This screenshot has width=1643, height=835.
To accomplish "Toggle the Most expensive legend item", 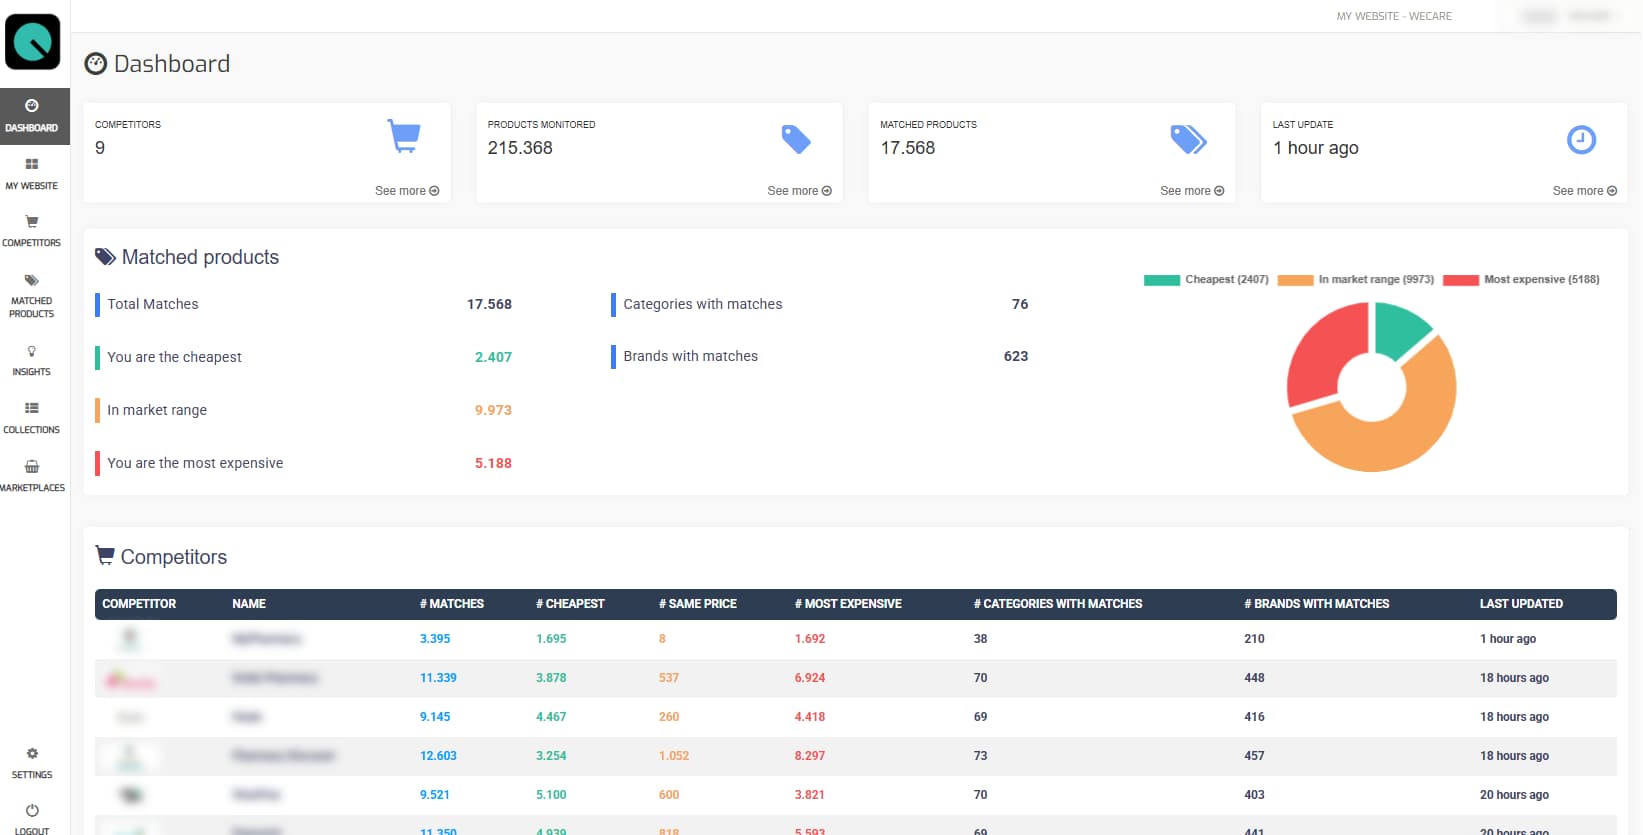I will (x=1521, y=280).
